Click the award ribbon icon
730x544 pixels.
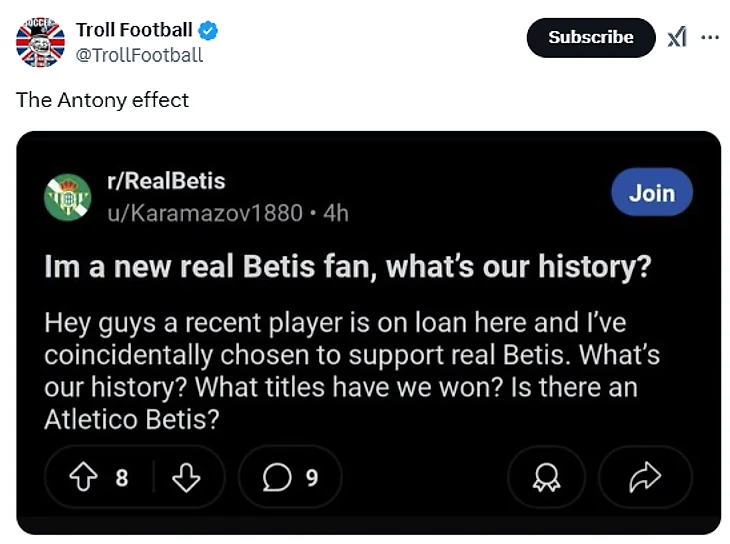click(546, 478)
